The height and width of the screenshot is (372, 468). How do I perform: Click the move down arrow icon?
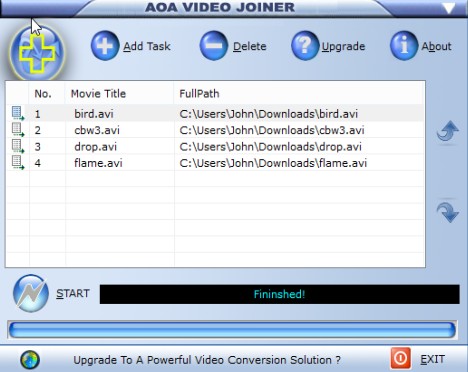(448, 212)
